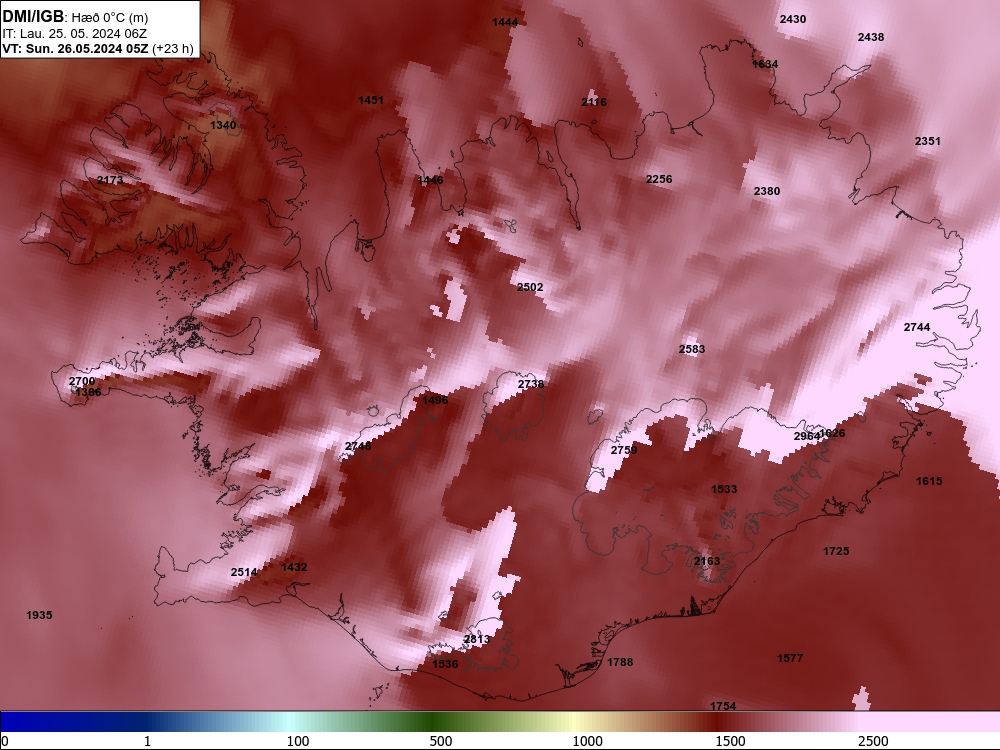Select the 2163 map value

(707, 561)
